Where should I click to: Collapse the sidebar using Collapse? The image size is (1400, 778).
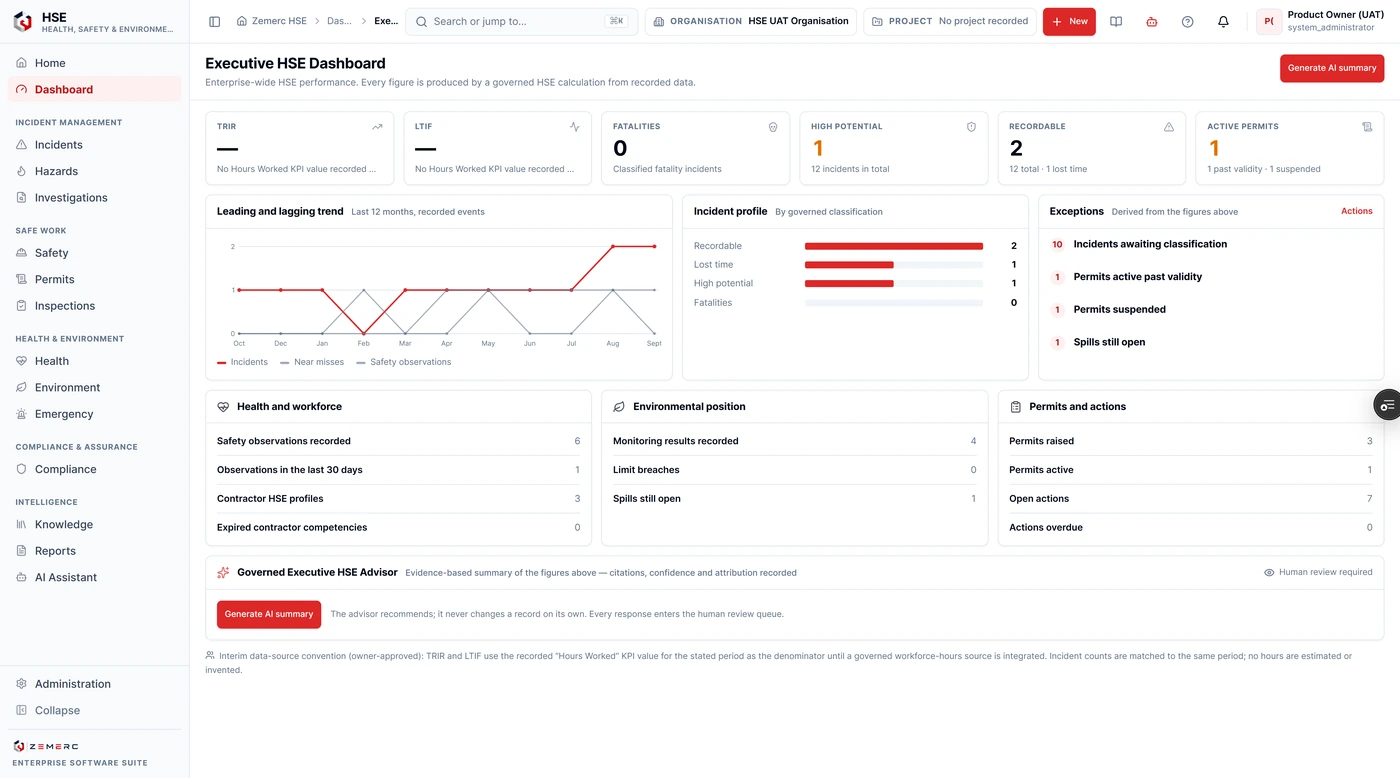pos(94,710)
